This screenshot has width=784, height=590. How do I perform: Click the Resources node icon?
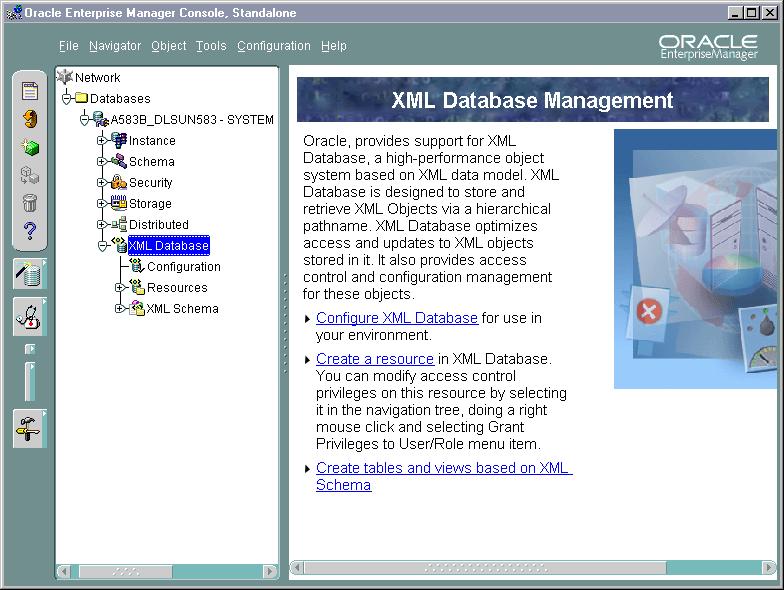pyautogui.click(x=137, y=286)
